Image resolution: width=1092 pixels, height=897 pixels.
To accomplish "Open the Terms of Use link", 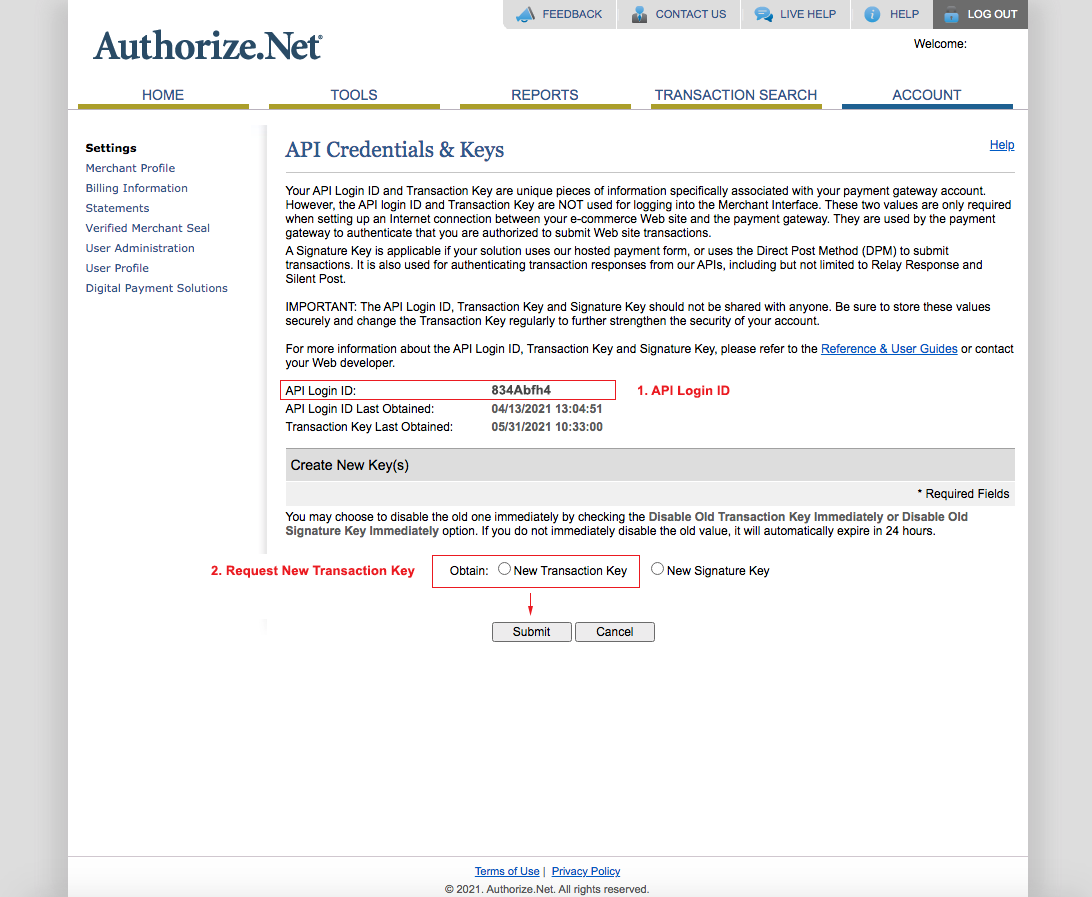I will (506, 871).
